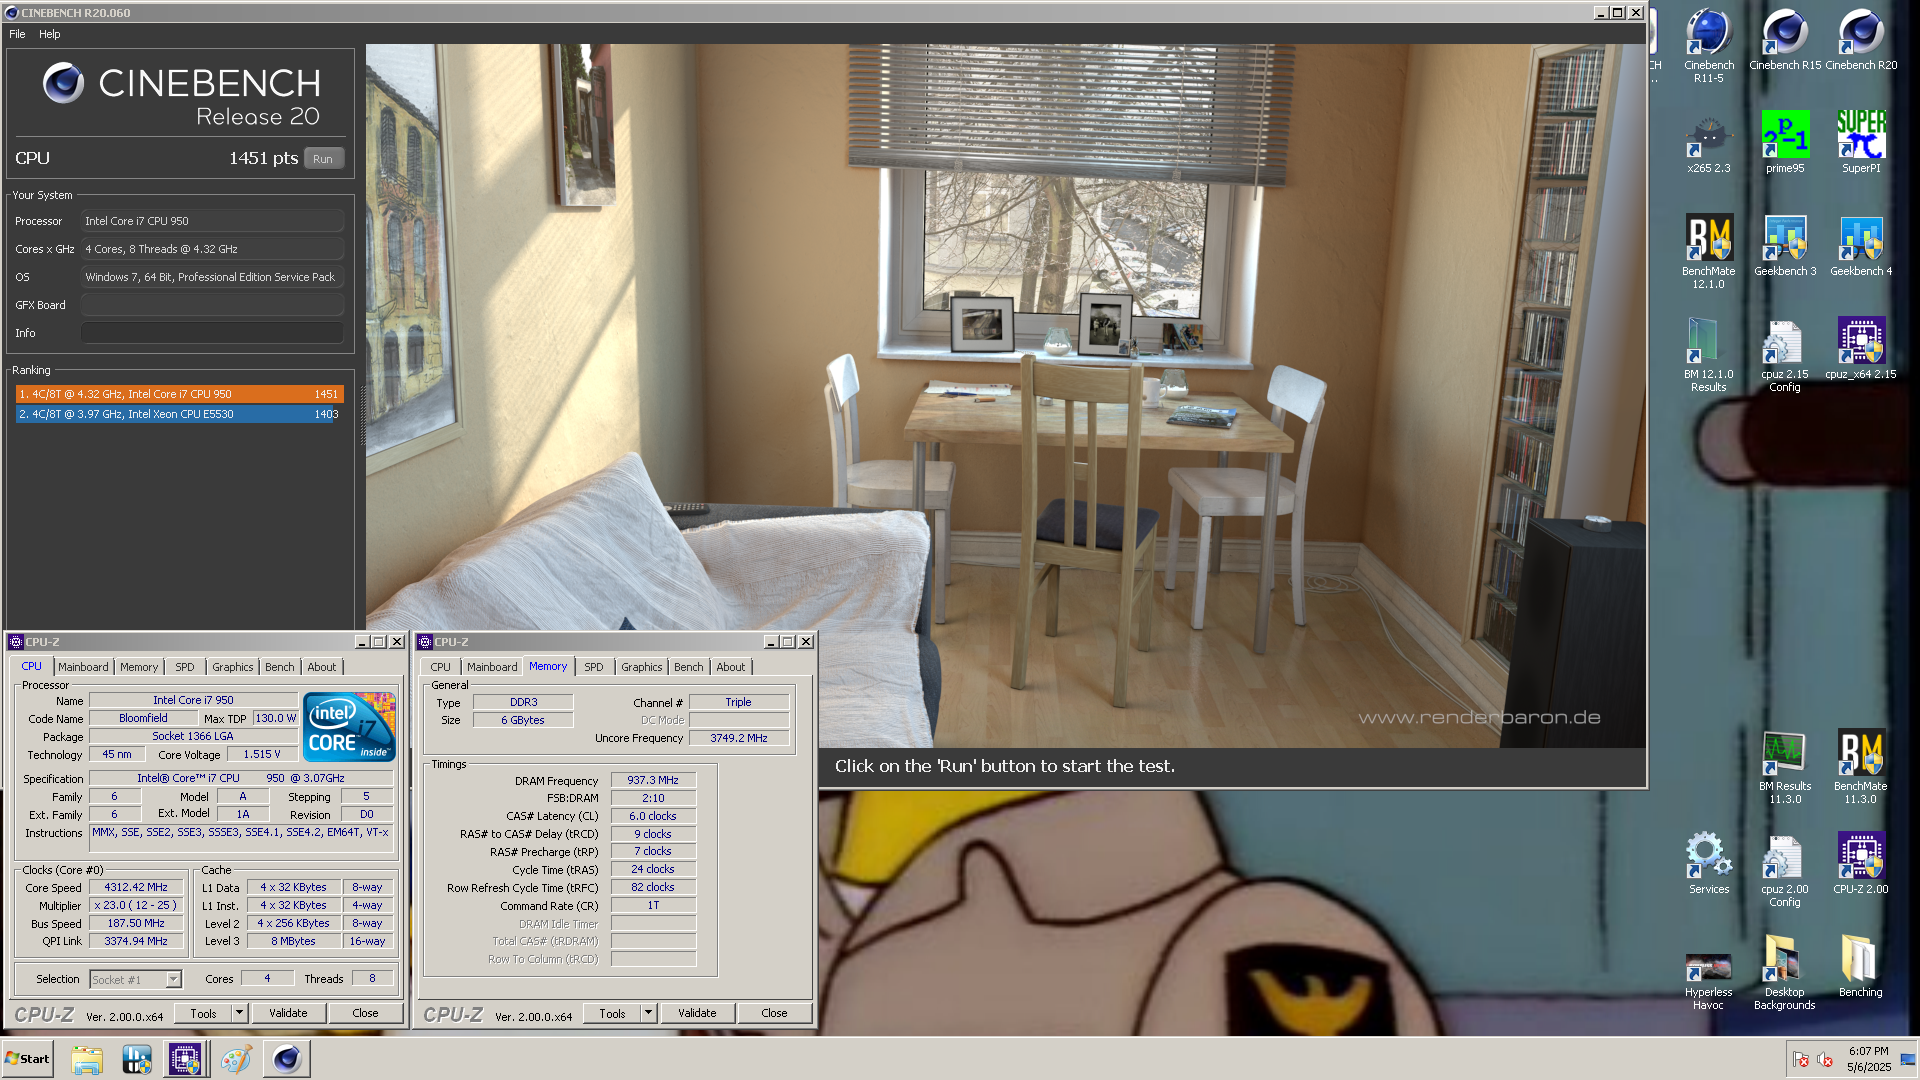Open Desktop Backgrounds folder
The height and width of the screenshot is (1080, 1920).
(1784, 973)
